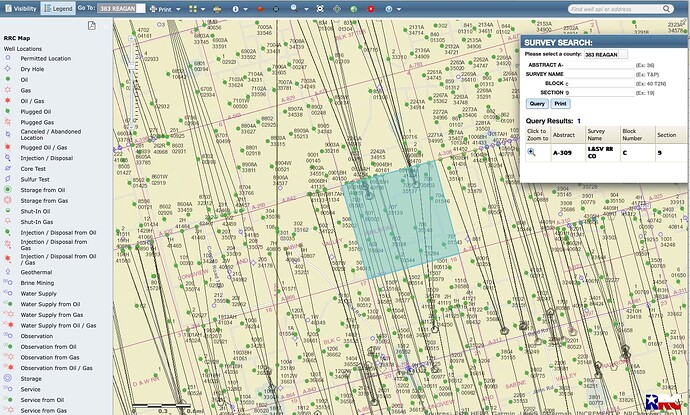Click the Texas RRC logo
The width and height of the screenshot is (690, 415).
(x=663, y=402)
